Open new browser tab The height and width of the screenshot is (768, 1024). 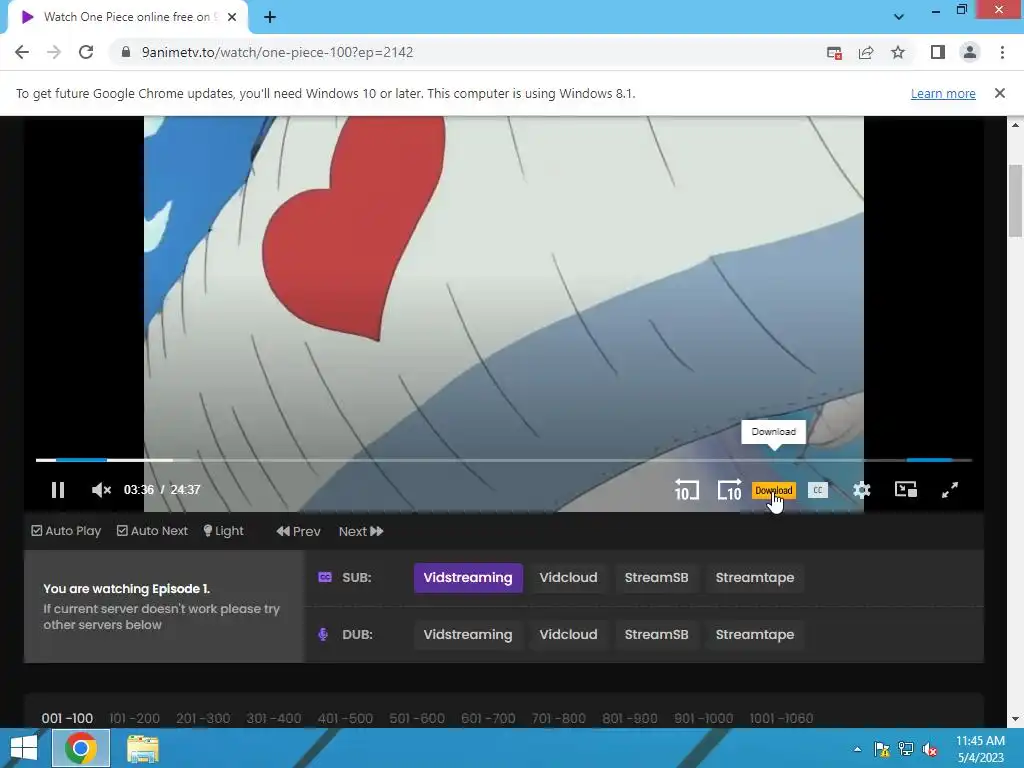coord(270,17)
